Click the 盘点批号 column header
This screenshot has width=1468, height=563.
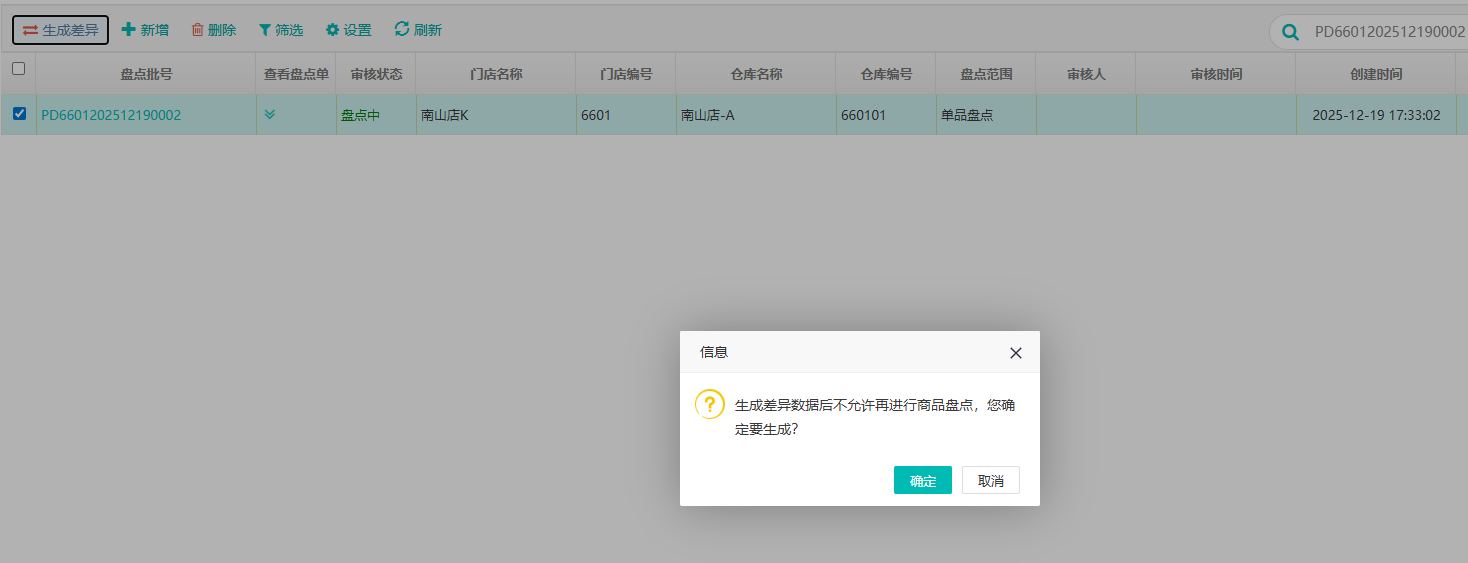pos(146,74)
